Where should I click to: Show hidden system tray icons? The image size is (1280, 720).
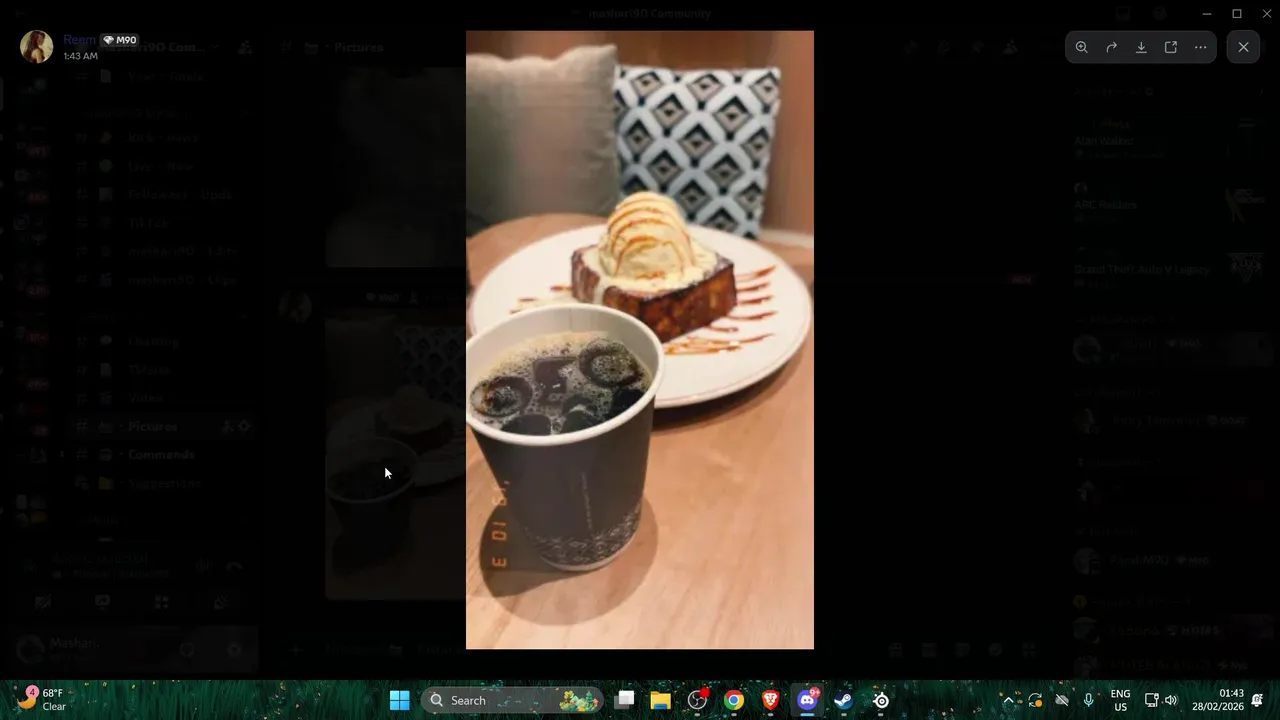(1008, 700)
